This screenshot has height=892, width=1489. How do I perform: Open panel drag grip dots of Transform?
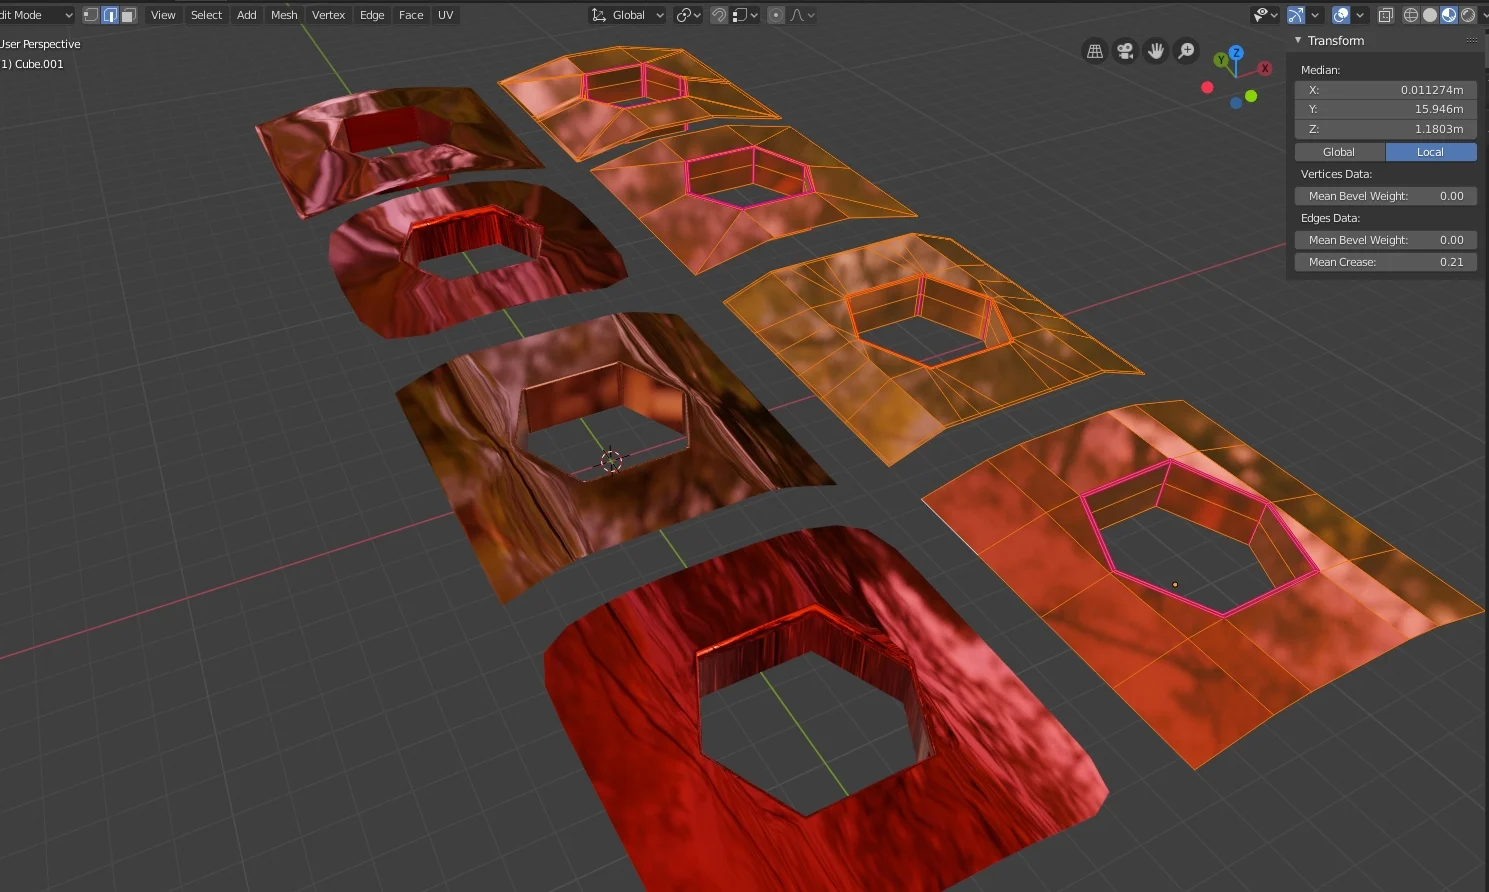[1472, 41]
